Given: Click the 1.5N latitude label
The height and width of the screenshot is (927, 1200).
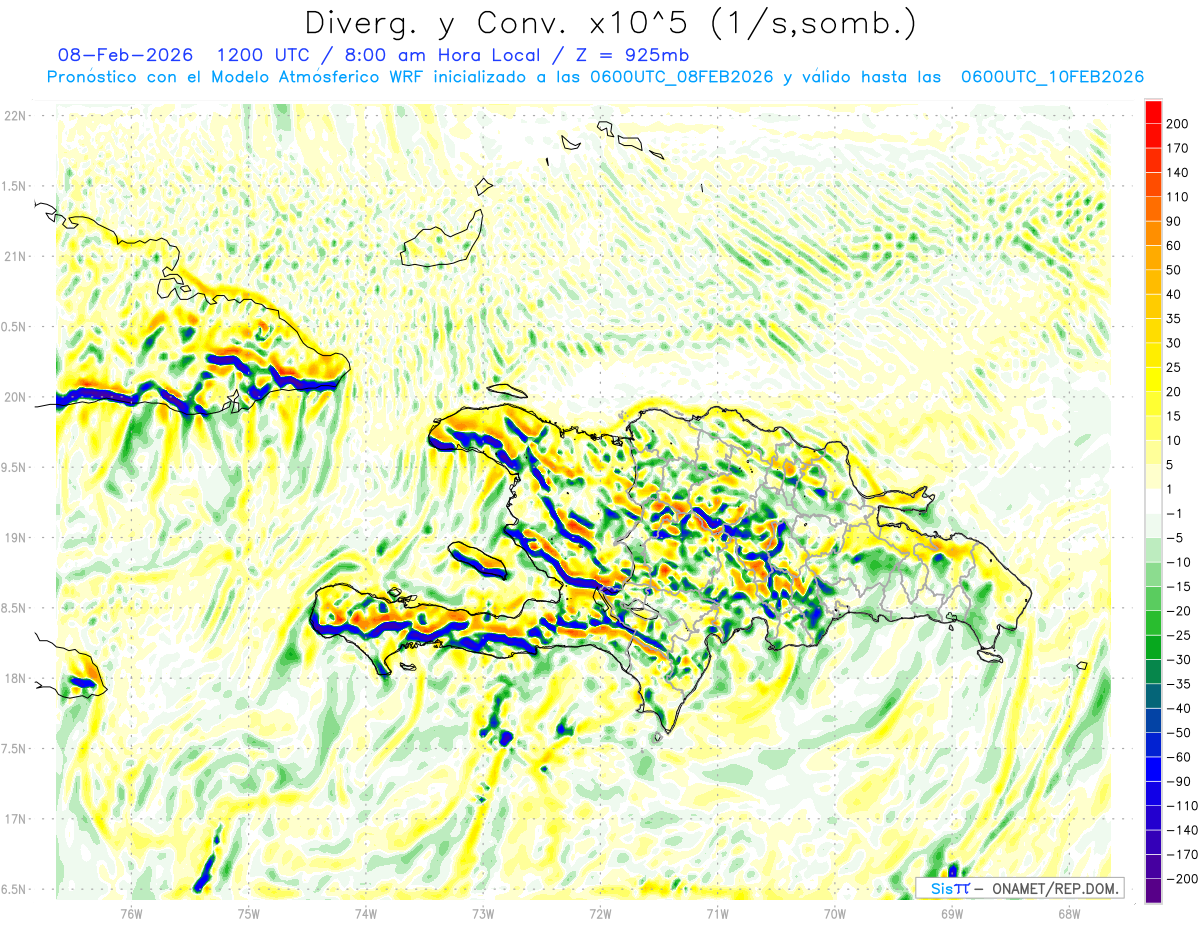Looking at the screenshot, I should tap(13, 186).
